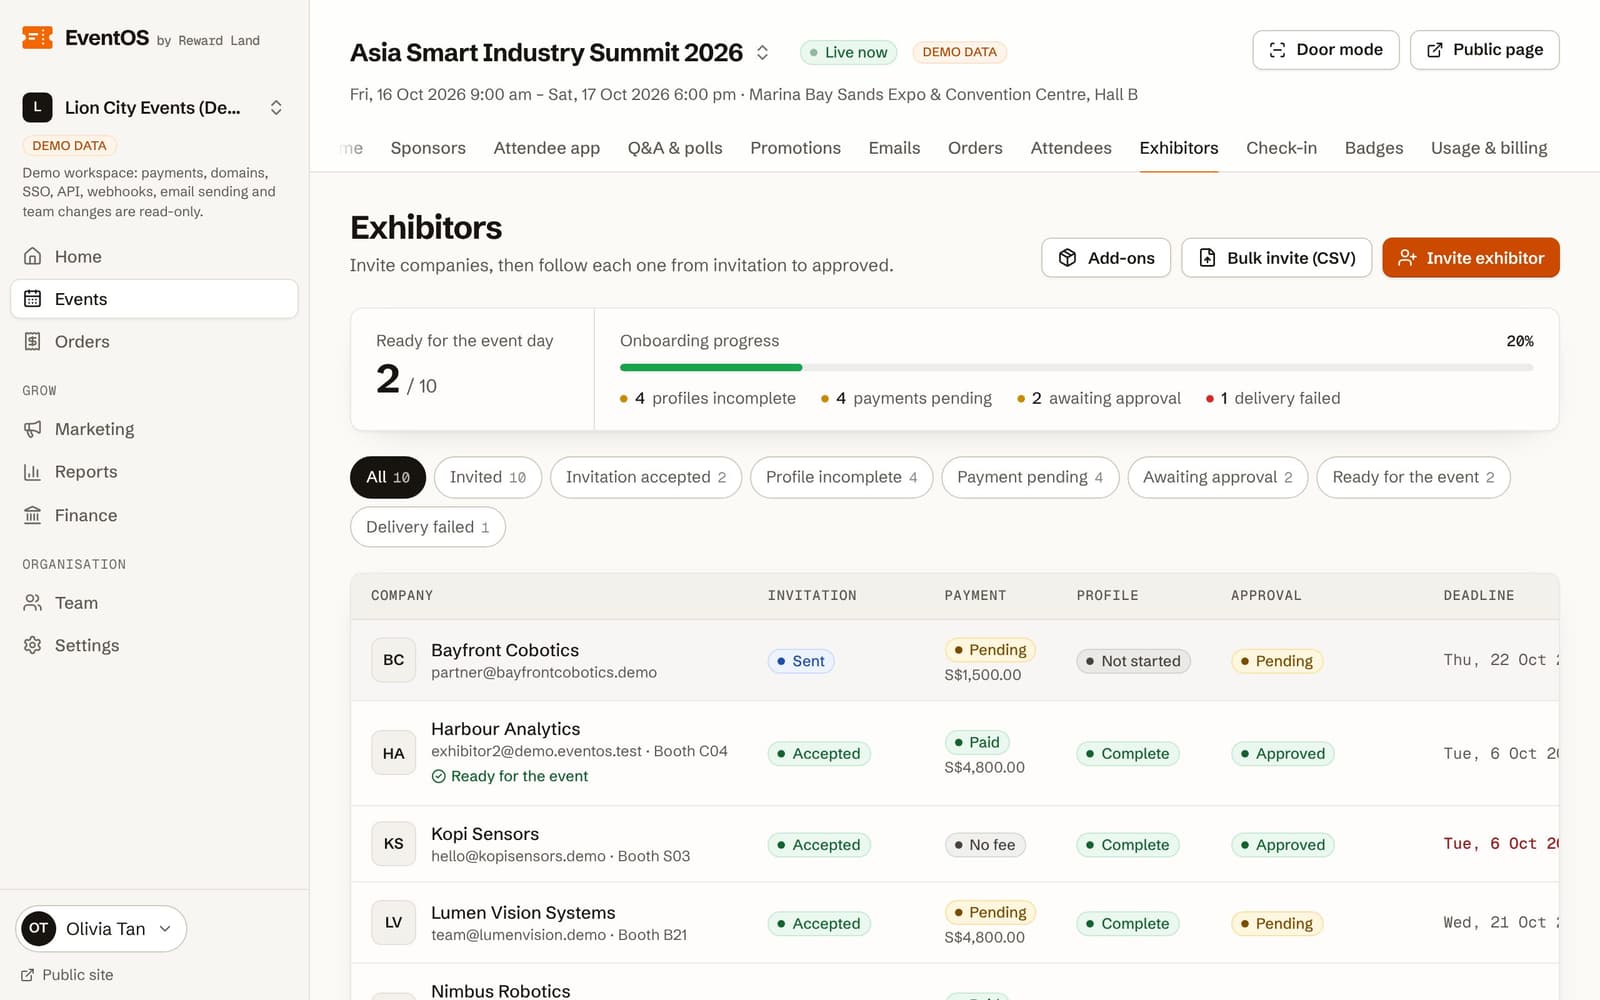
Task: Open Finance bank icon
Action: pyautogui.click(x=33, y=516)
